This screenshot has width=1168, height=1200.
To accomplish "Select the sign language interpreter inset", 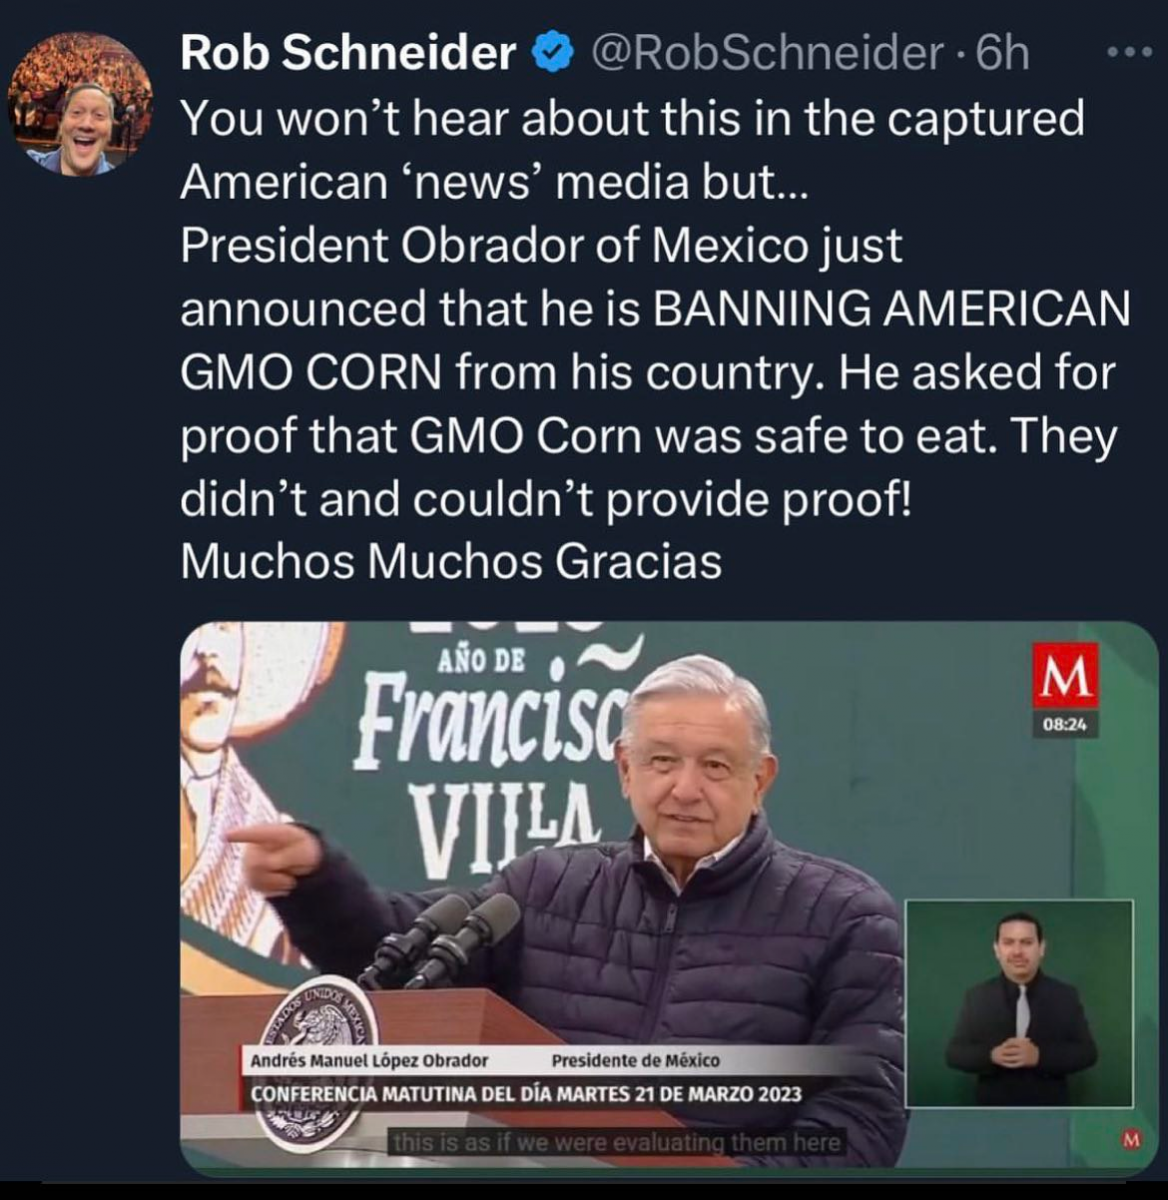I will point(1019,1003).
